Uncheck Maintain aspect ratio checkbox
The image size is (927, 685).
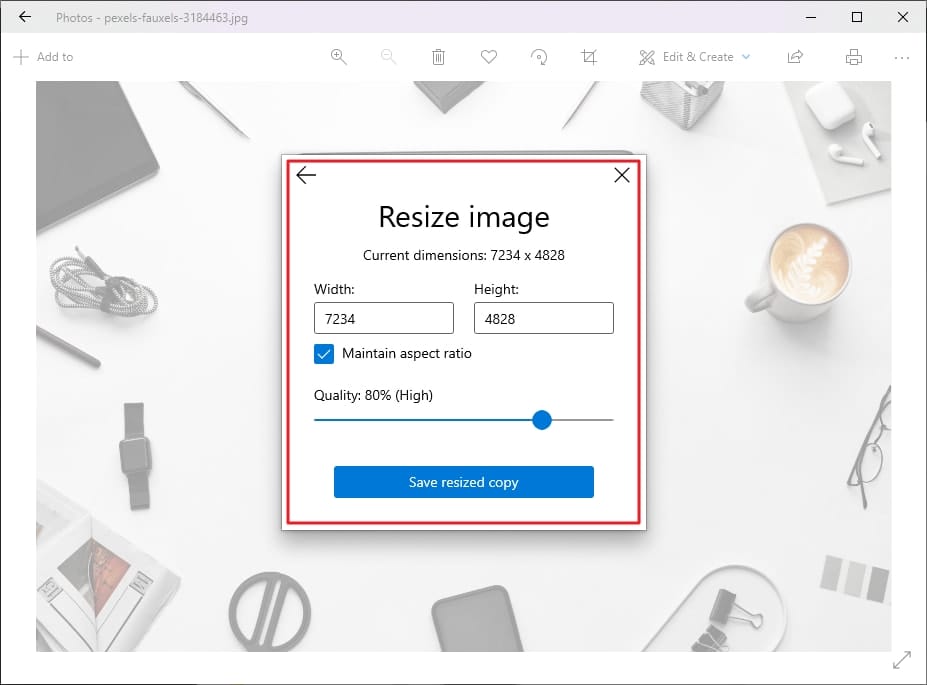click(324, 354)
